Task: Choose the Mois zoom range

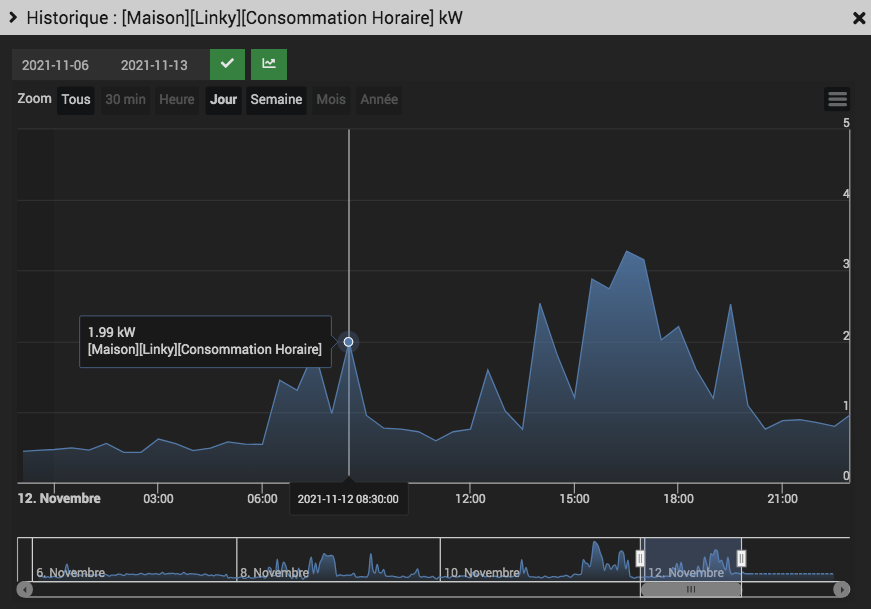Action: point(331,100)
